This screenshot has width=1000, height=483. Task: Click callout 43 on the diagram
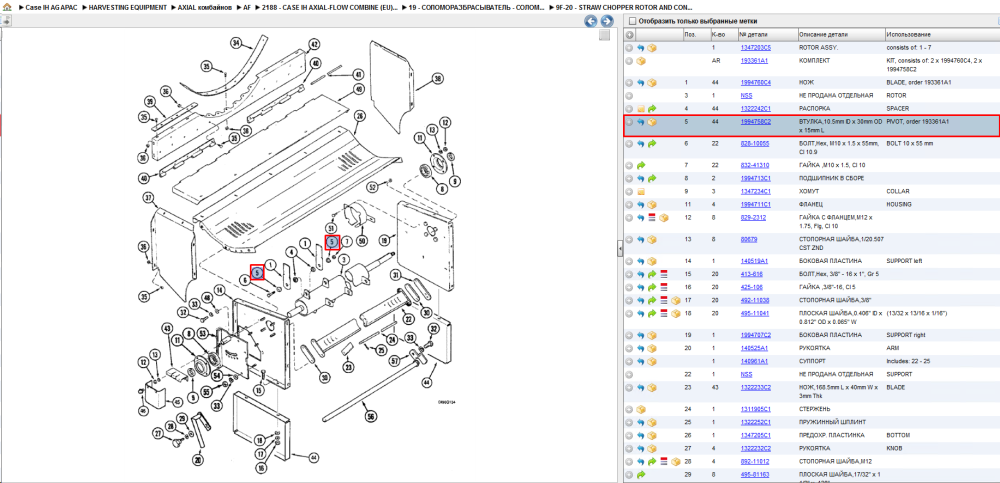click(167, 328)
